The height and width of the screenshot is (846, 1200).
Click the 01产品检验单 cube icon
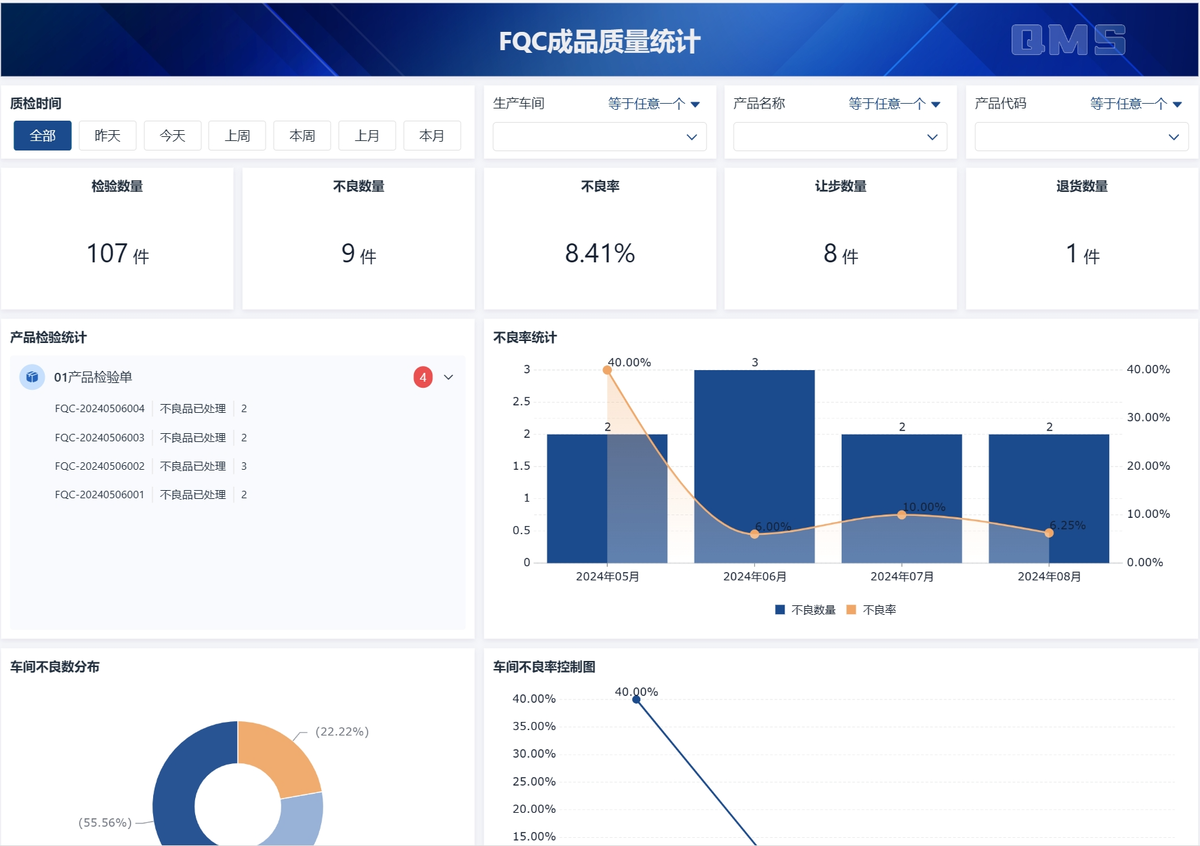32,377
